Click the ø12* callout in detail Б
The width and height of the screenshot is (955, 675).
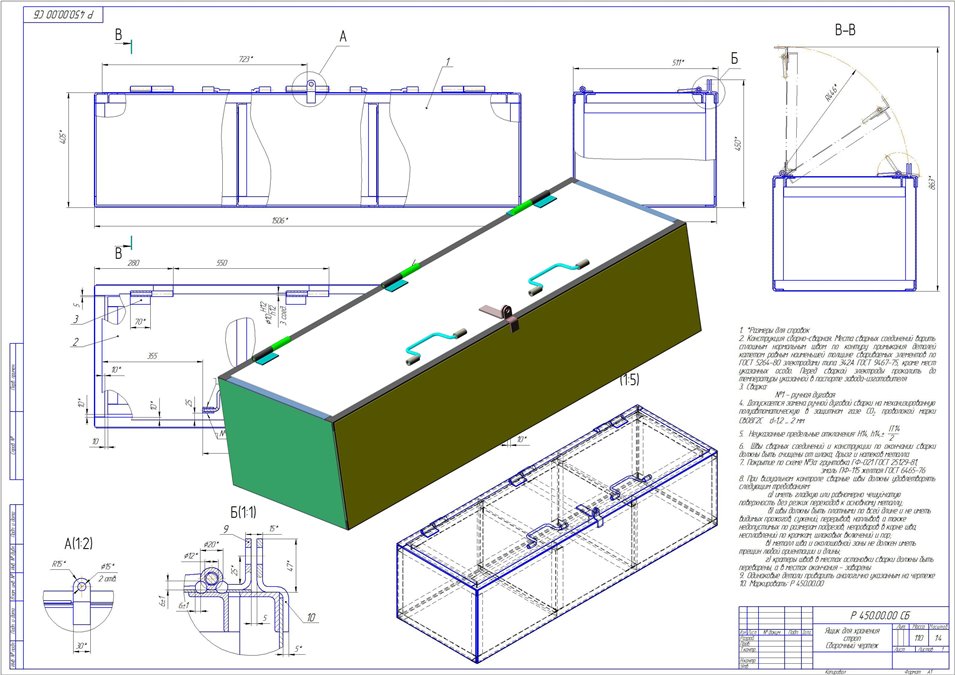click(x=191, y=556)
